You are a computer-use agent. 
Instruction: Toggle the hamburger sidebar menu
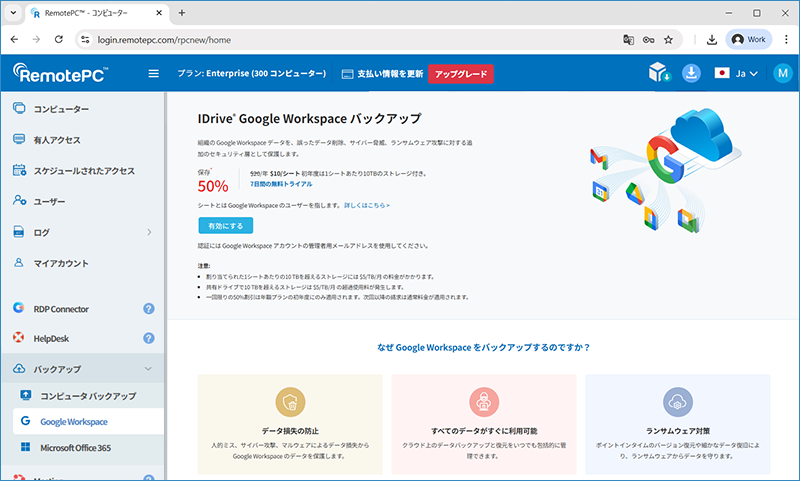tap(154, 73)
